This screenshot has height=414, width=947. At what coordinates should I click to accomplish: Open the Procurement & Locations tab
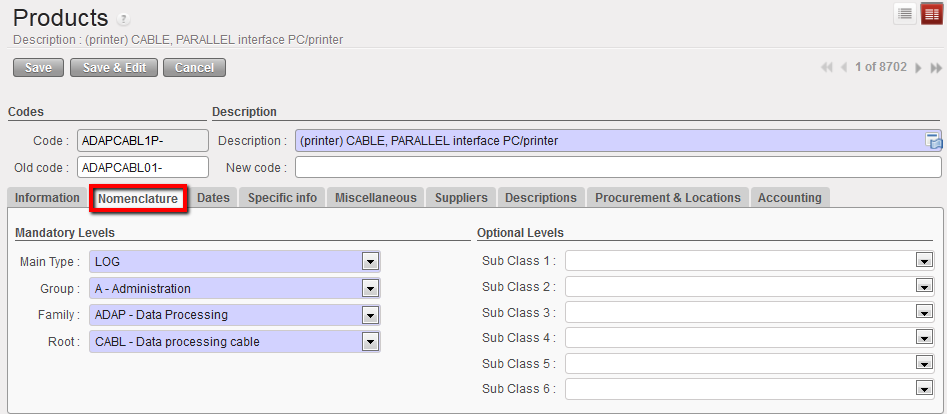[x=668, y=198]
